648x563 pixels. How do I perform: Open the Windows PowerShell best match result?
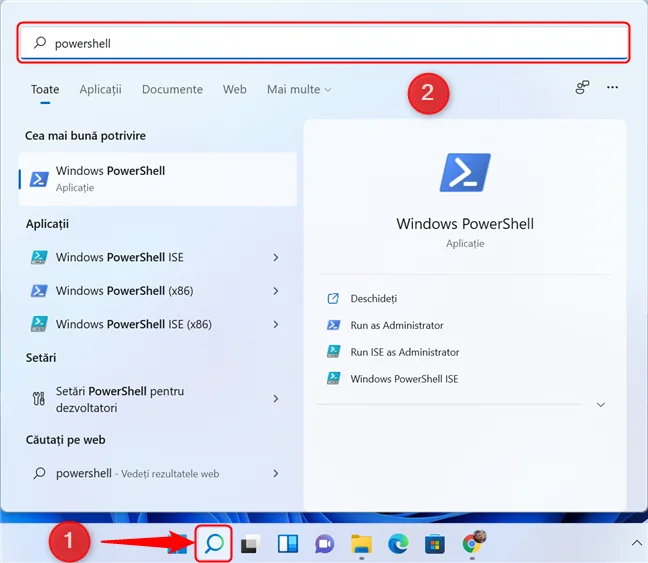pos(158,179)
